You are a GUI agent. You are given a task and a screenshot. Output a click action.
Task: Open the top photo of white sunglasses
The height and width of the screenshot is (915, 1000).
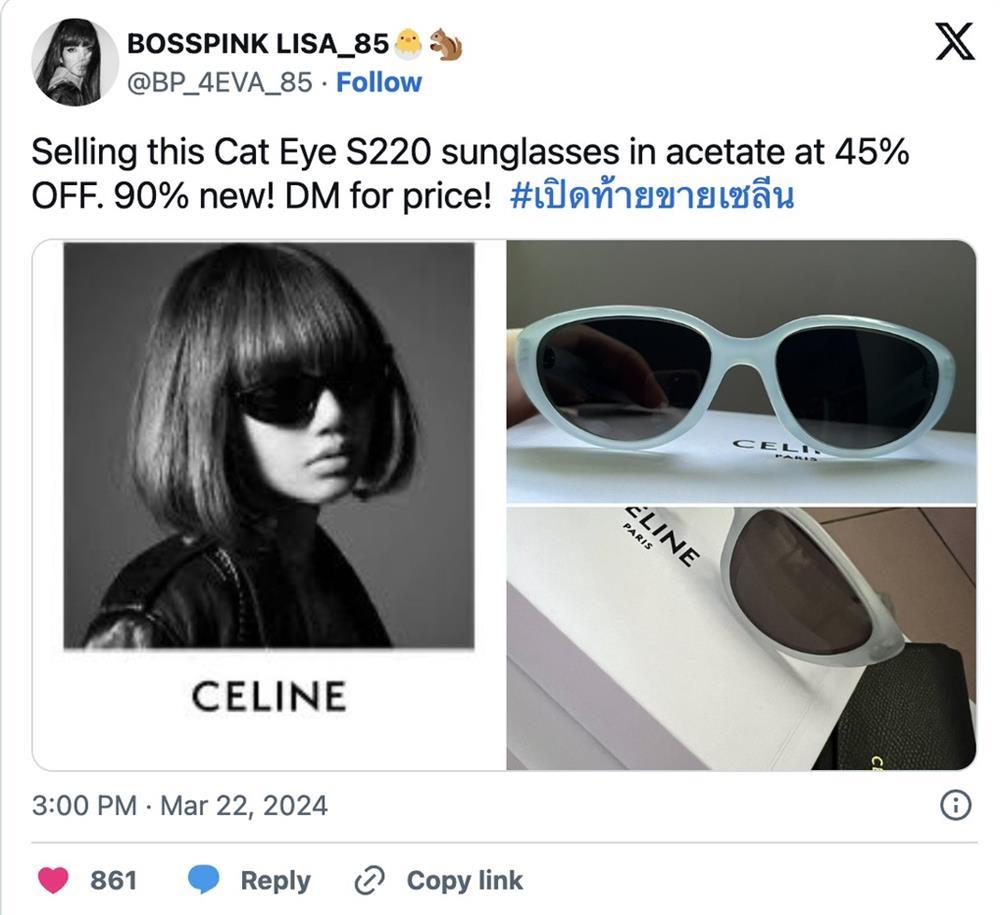745,370
